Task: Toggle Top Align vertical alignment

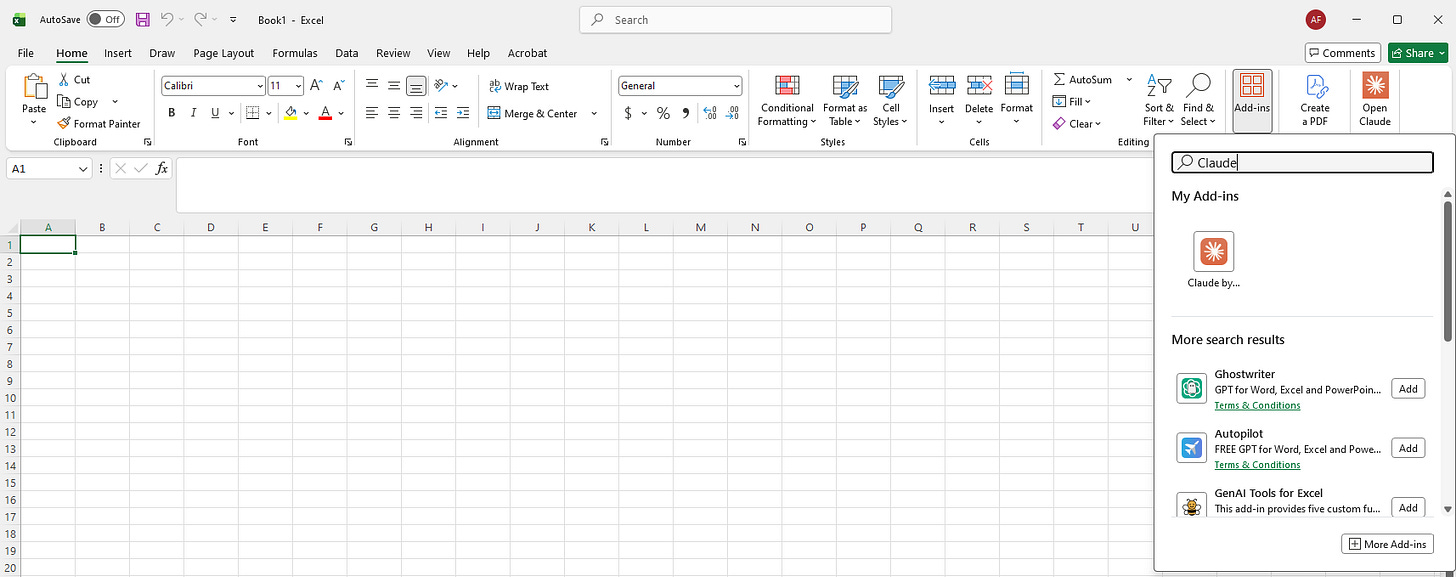Action: click(372, 86)
